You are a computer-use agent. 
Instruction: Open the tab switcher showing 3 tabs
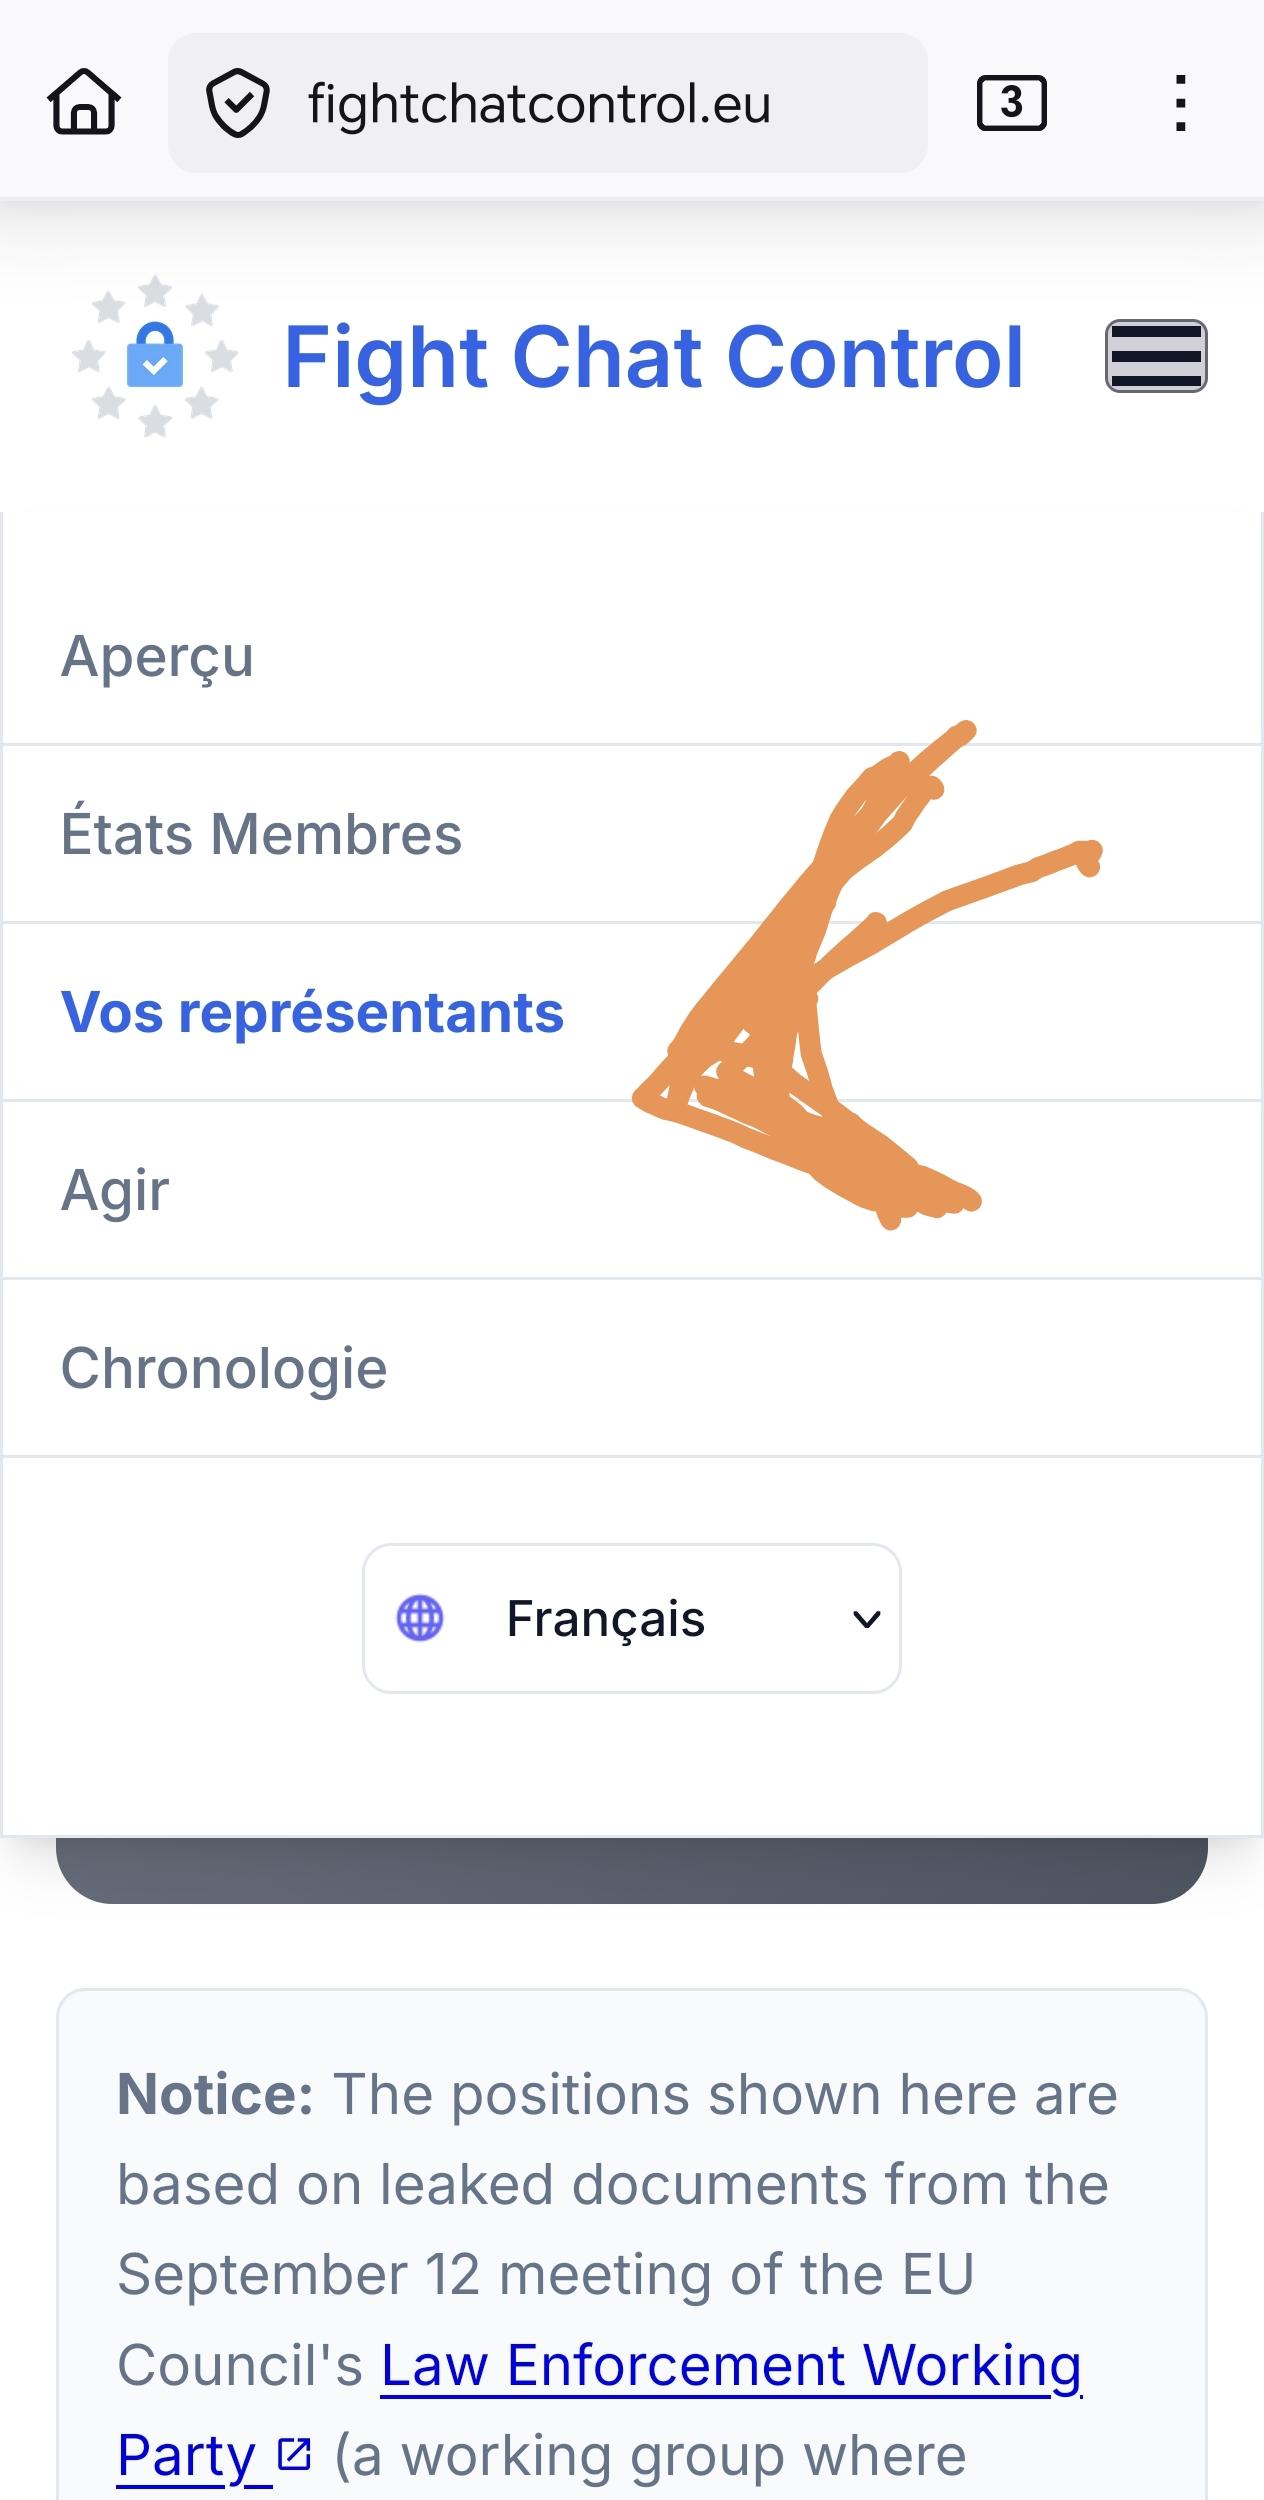pyautogui.click(x=1011, y=103)
